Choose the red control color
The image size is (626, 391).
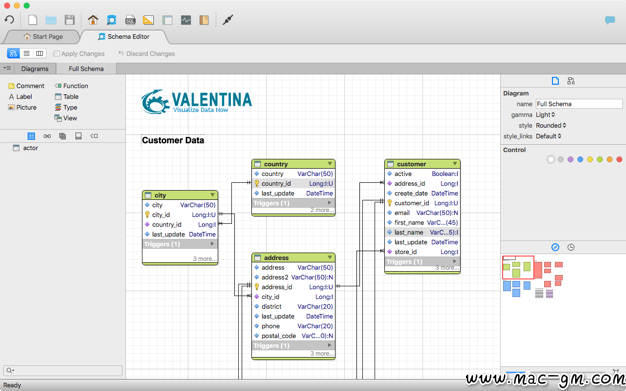point(619,159)
